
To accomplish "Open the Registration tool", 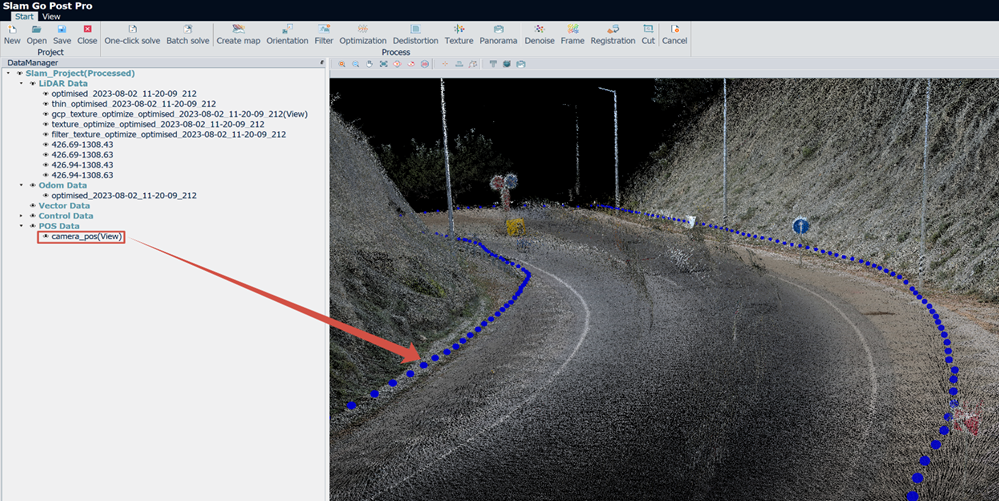I will click(x=612, y=34).
